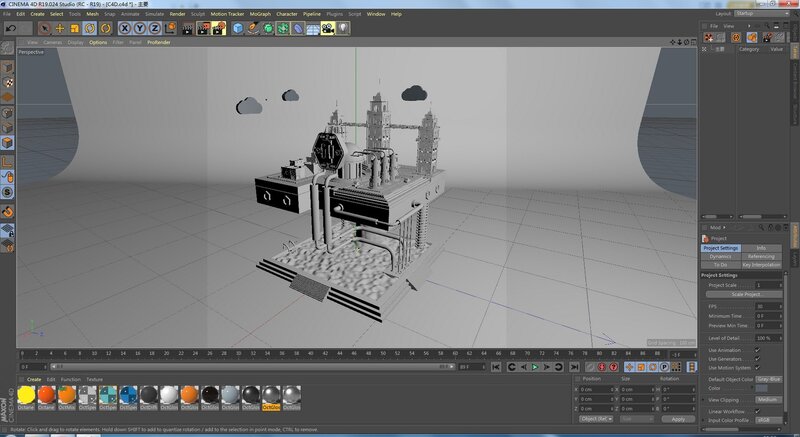Toggle the Use Animation checkbox
This screenshot has height=437, width=800.
[757, 350]
